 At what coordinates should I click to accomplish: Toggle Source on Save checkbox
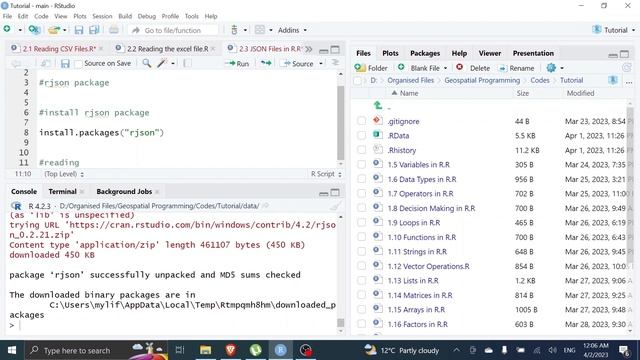[78, 64]
